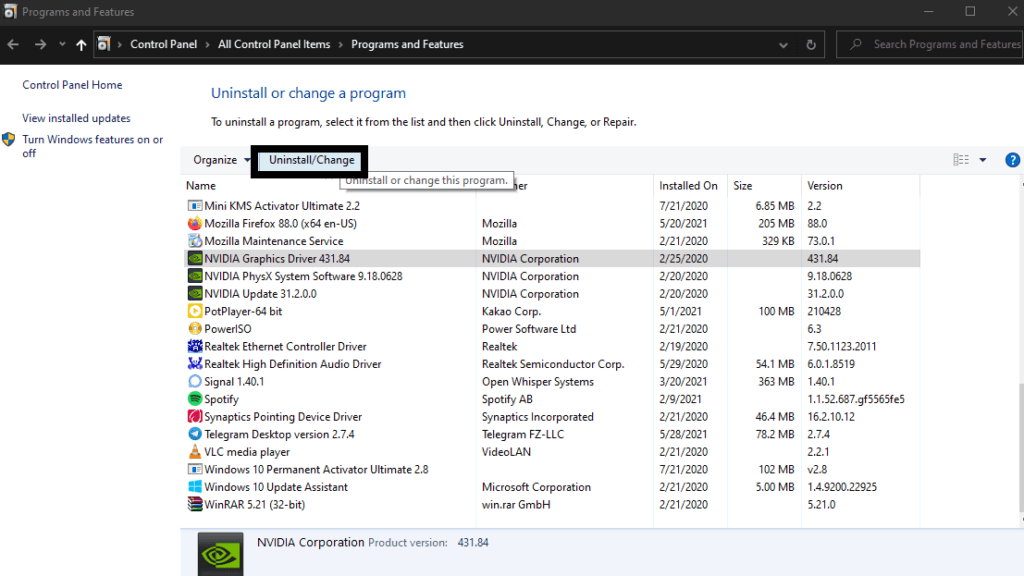Click the search magnifier icon

(856, 44)
